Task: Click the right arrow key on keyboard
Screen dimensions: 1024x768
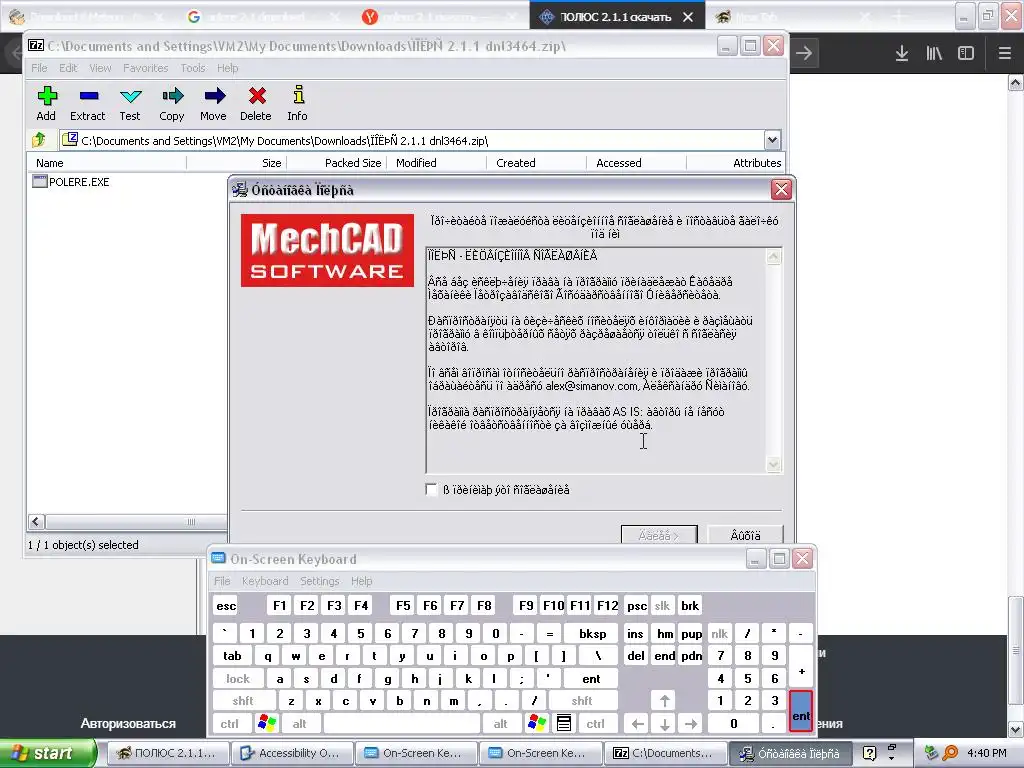Action: click(x=692, y=724)
